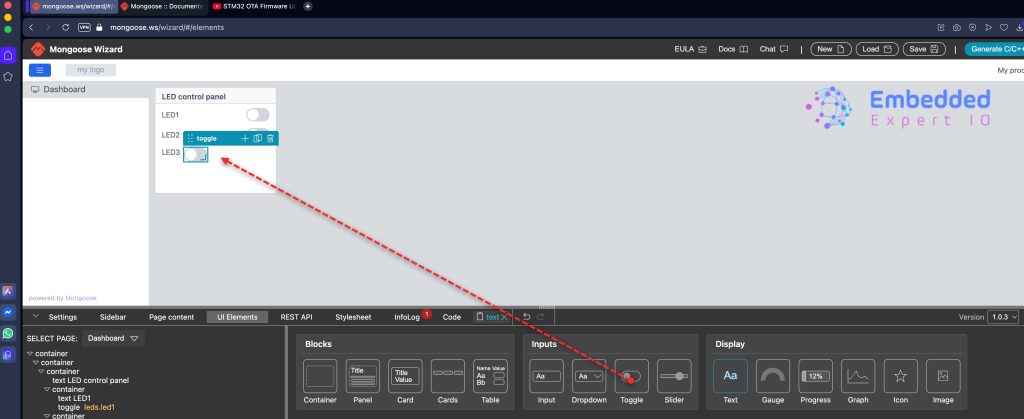Click the Save button
This screenshot has width=1024, height=419.
tap(925, 49)
